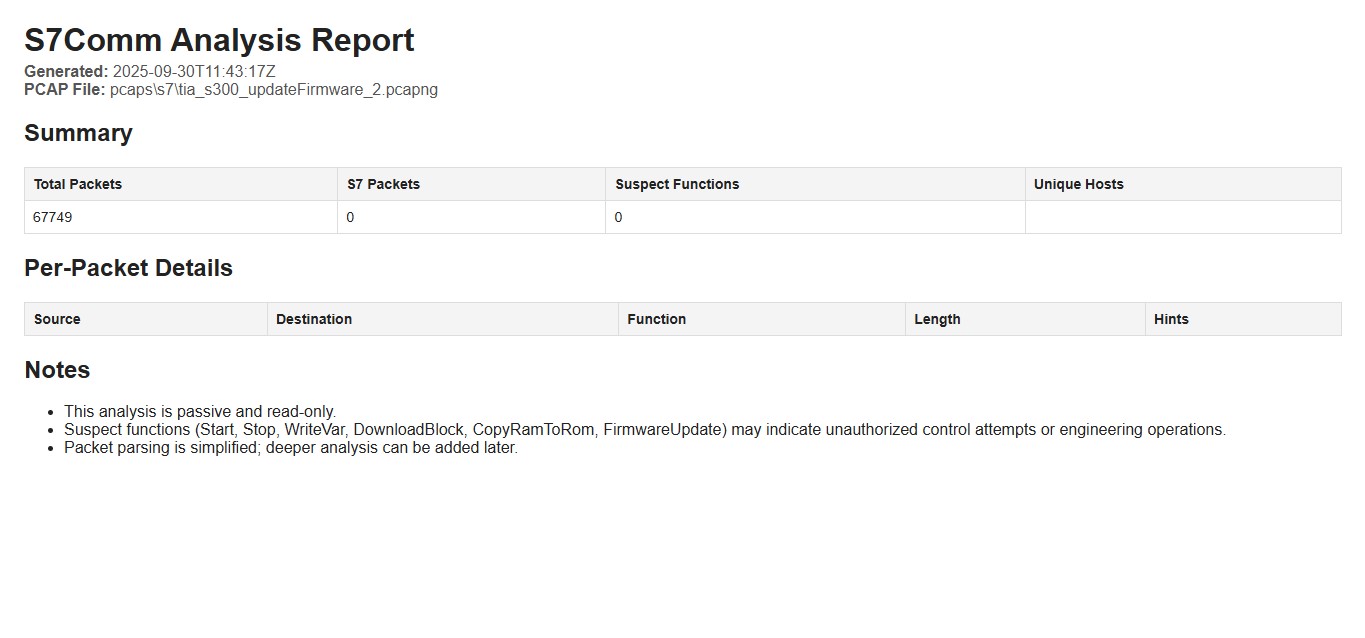Viewport: 1365px width, 638px height.
Task: Click the Summary section heading
Action: click(x=78, y=133)
